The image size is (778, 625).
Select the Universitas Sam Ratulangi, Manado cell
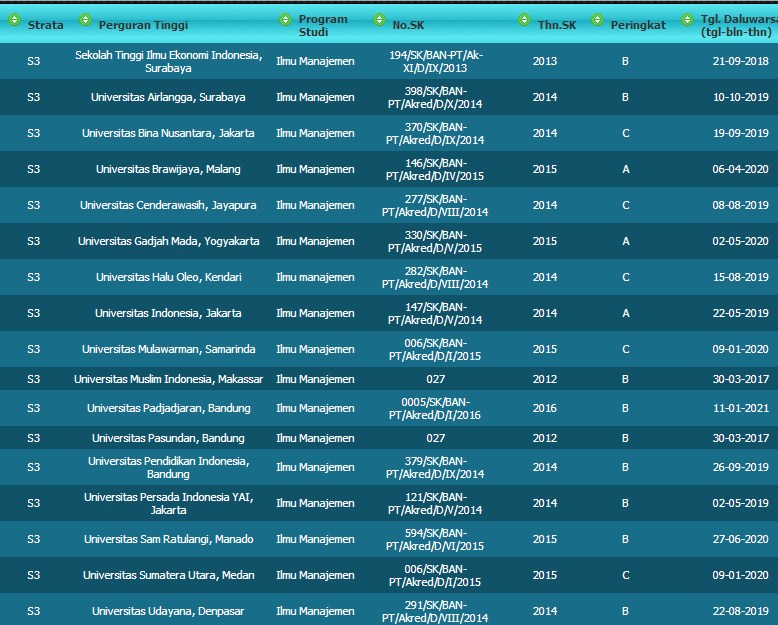click(x=169, y=539)
